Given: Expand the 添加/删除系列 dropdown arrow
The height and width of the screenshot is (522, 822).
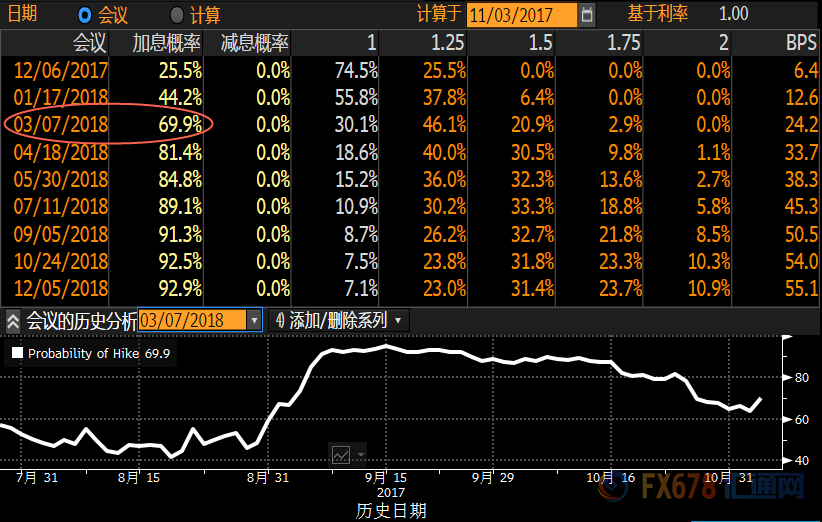Looking at the screenshot, I should click(x=399, y=321).
